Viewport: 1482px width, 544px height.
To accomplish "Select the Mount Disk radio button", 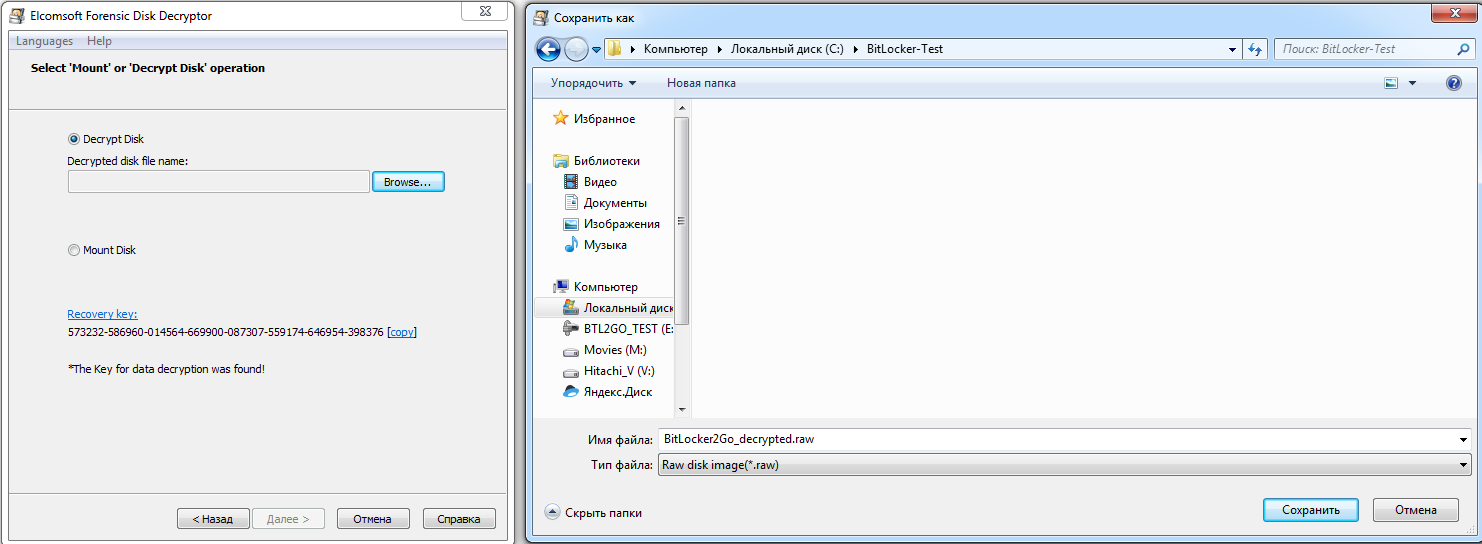I will tap(74, 250).
